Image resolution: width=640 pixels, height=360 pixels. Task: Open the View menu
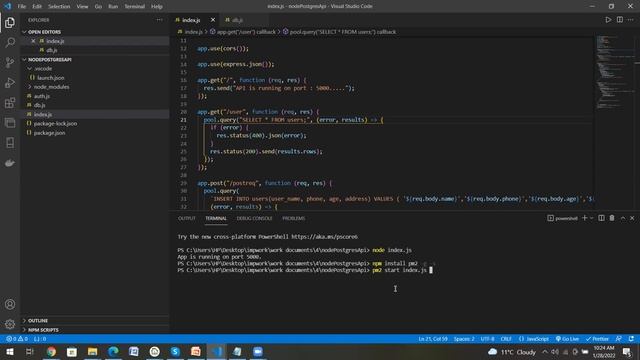(x=82, y=7)
